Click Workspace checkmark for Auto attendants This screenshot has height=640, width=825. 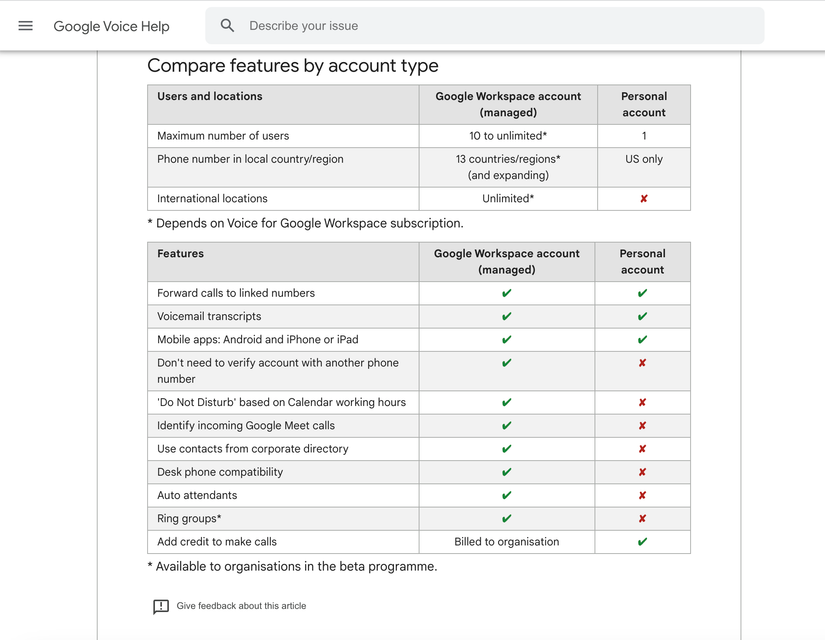(507, 495)
